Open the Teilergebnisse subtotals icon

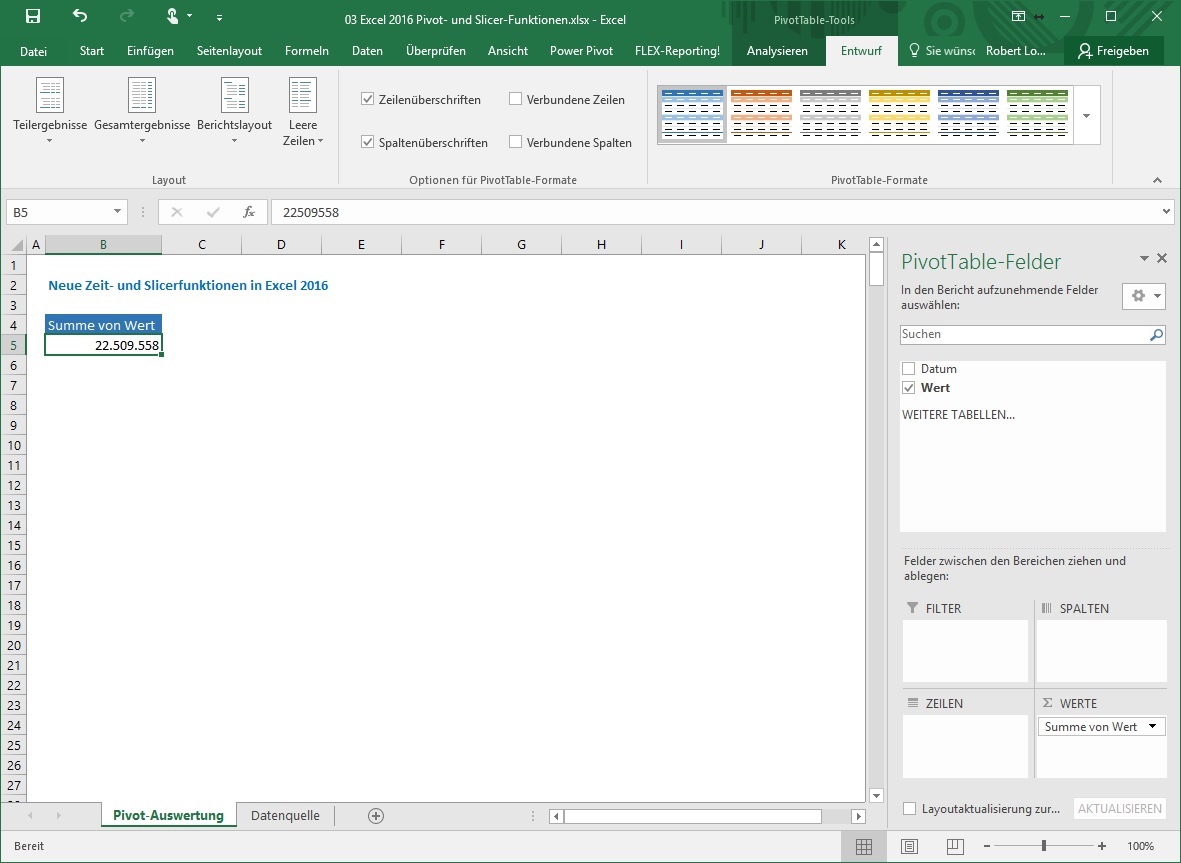tap(50, 96)
